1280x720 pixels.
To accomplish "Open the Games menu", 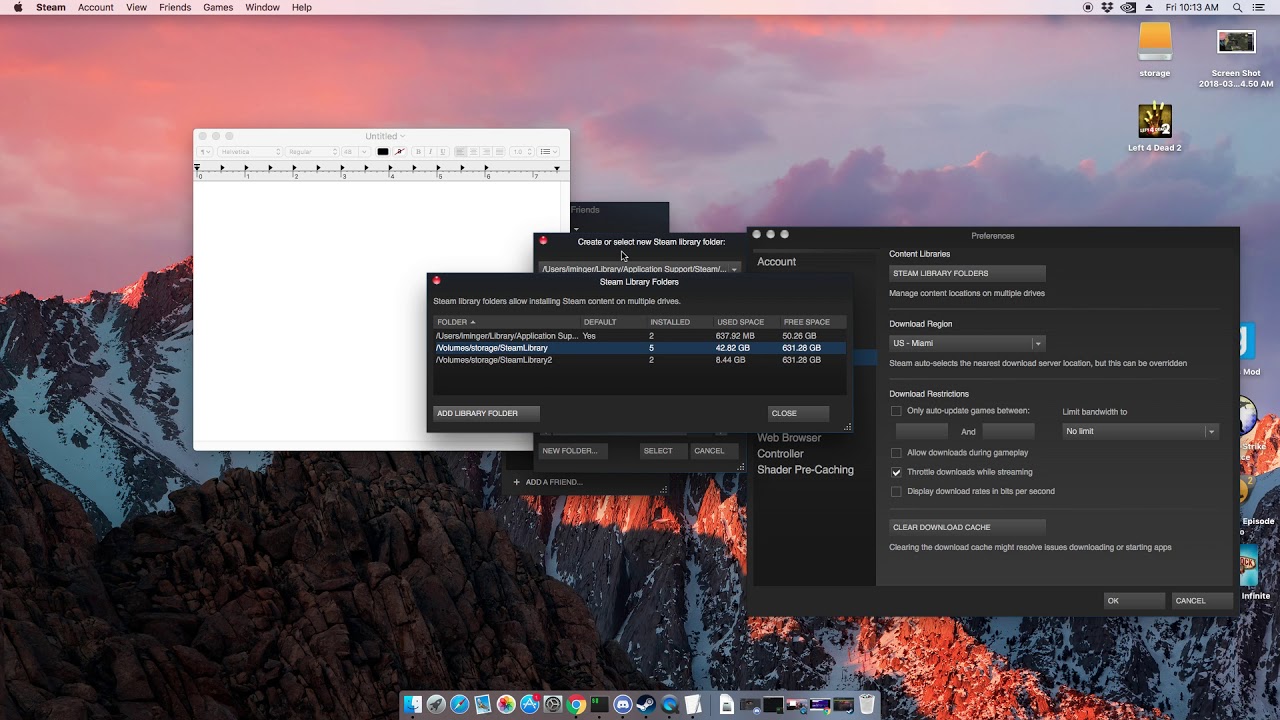I will coord(218,7).
